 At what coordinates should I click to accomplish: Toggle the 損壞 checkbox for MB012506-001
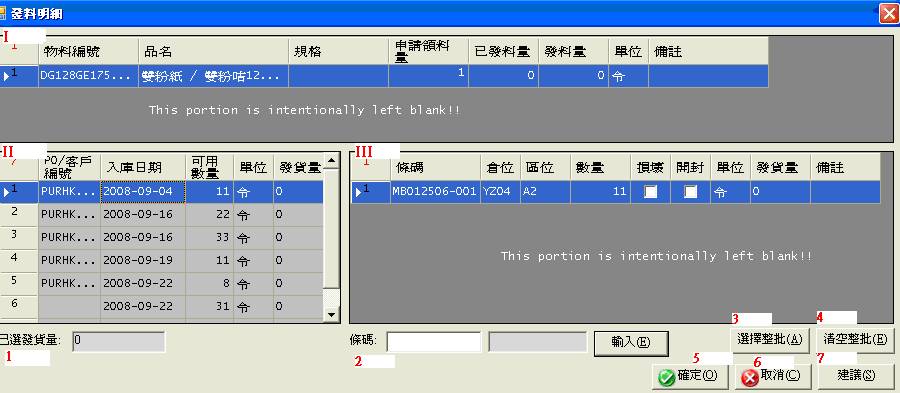click(x=650, y=192)
